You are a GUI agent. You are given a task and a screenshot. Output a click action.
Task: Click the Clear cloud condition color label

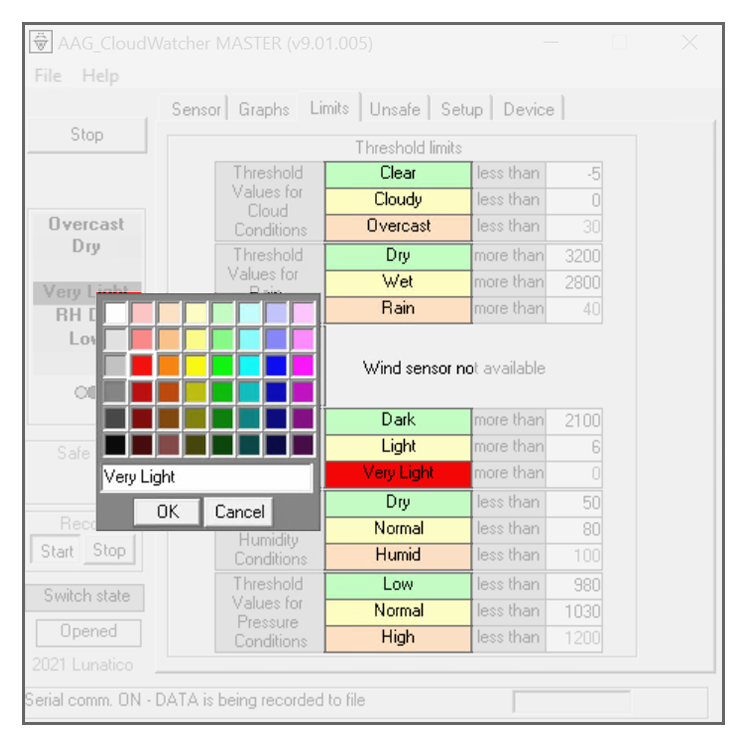point(398,174)
